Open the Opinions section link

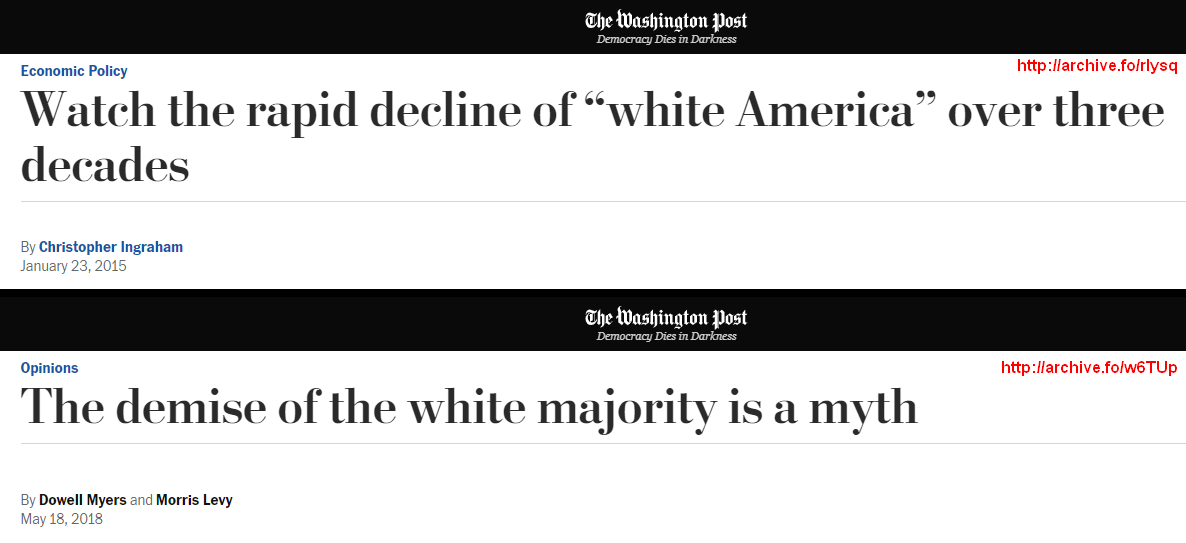point(49,368)
